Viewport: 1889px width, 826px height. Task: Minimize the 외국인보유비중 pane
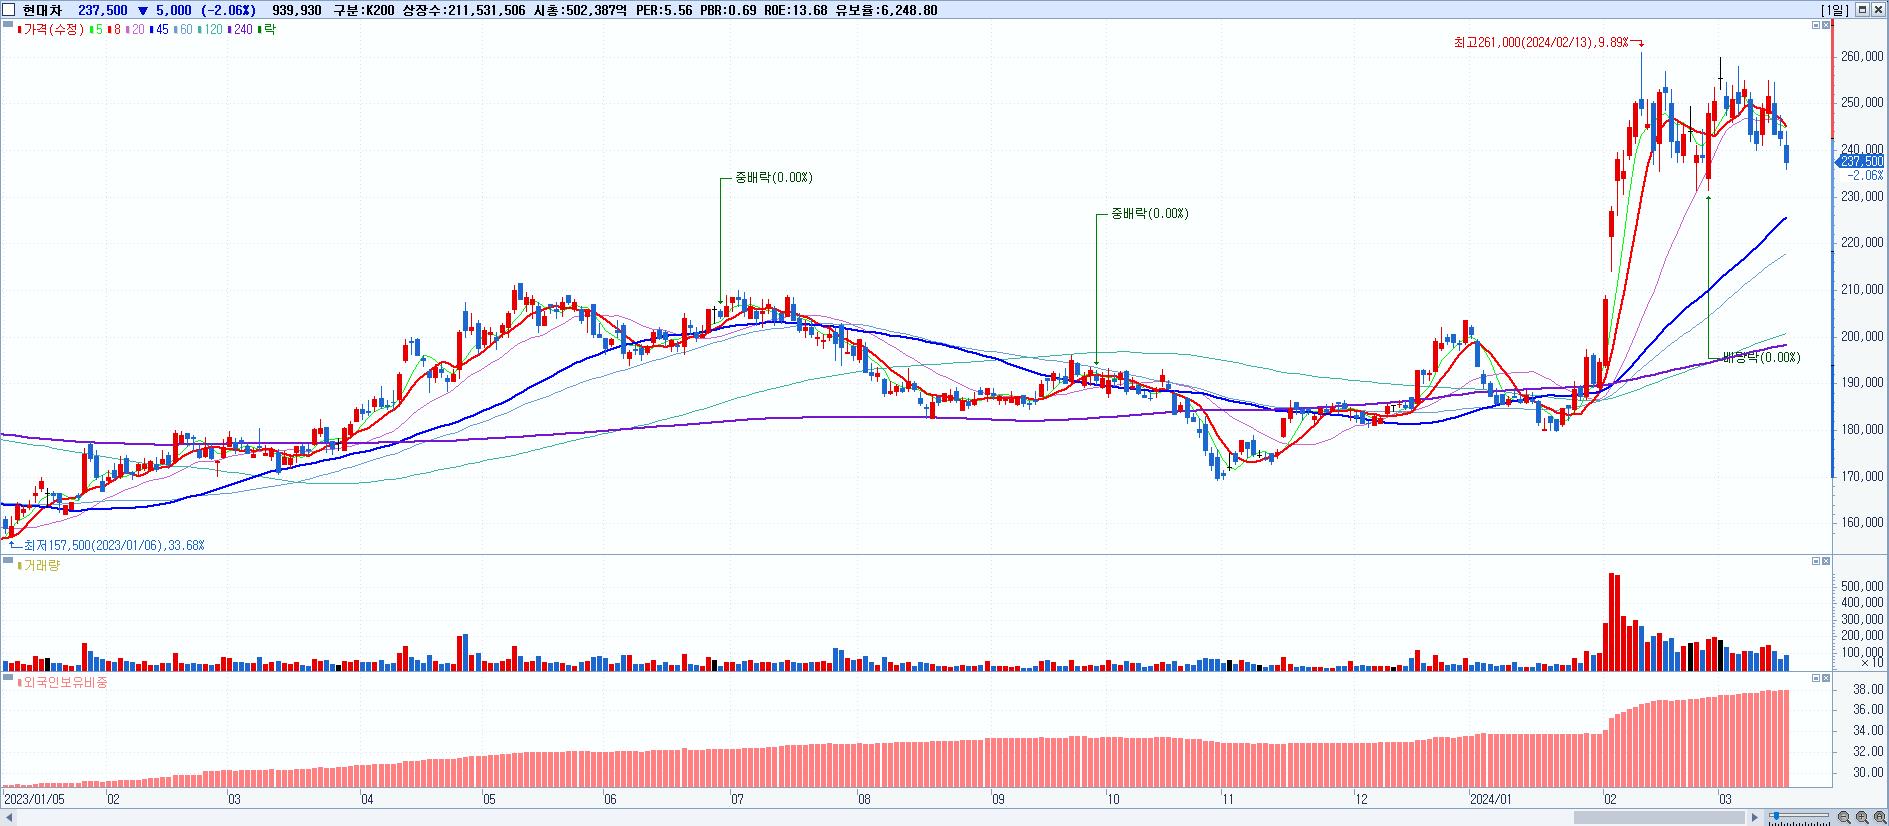1815,677
